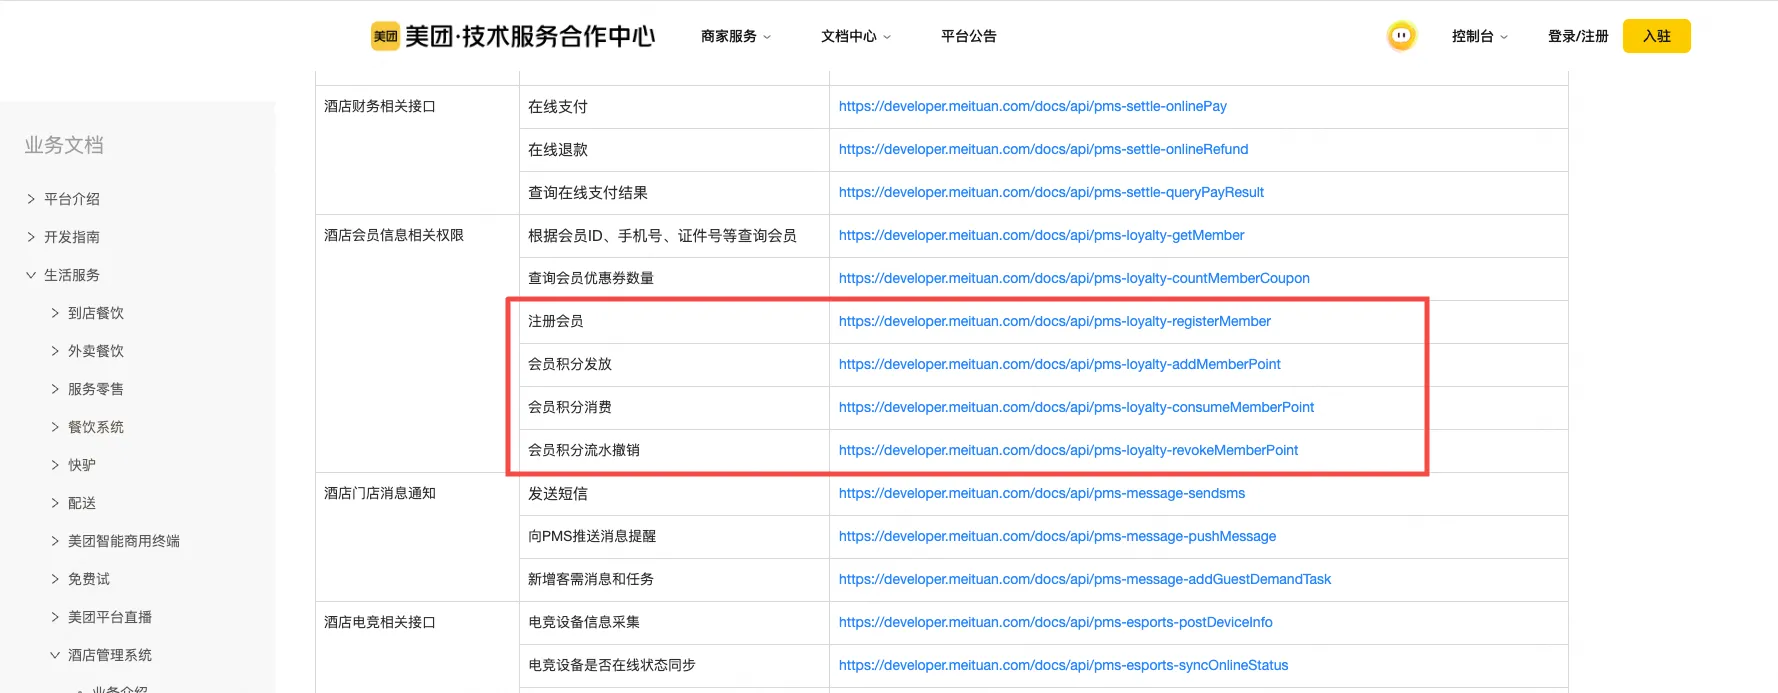The height and width of the screenshot is (693, 1778).
Task: Open pms-message-sendsms link
Action: pos(1041,493)
